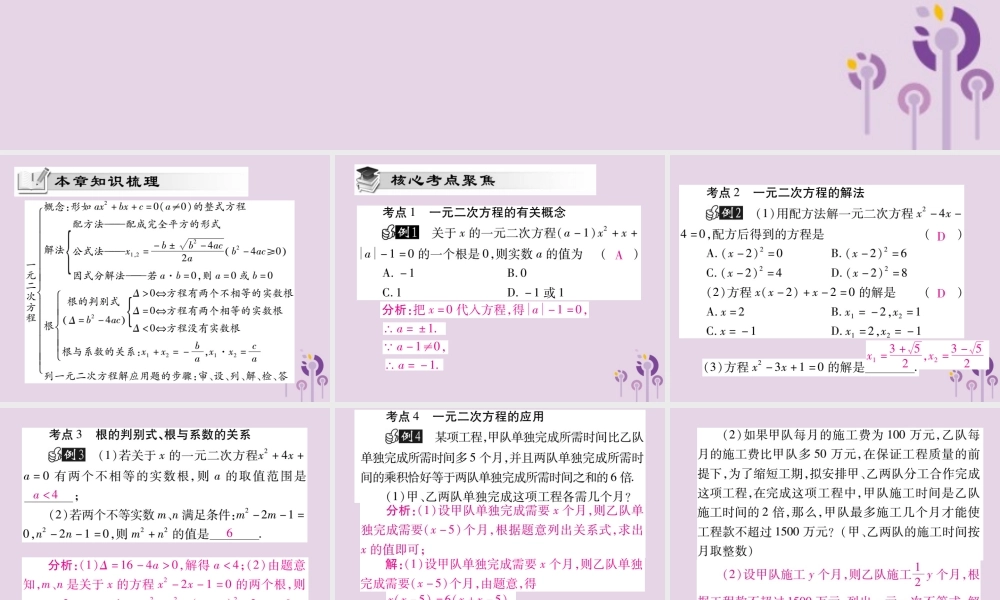Viewport: 1000px width, 600px height.
Task: Click the heading 考点 4 一元二次方程的应用
Action: click(465, 416)
